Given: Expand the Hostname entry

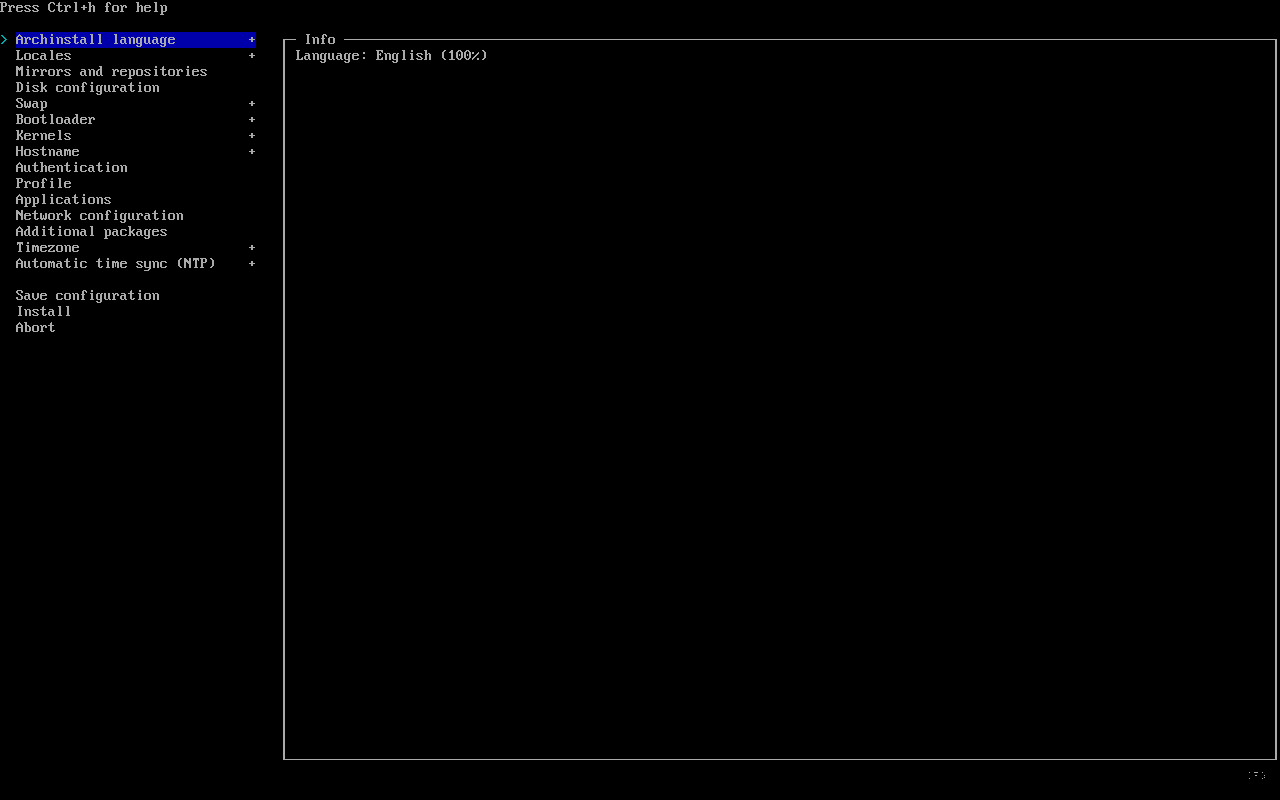Looking at the screenshot, I should pyautogui.click(x=252, y=151).
